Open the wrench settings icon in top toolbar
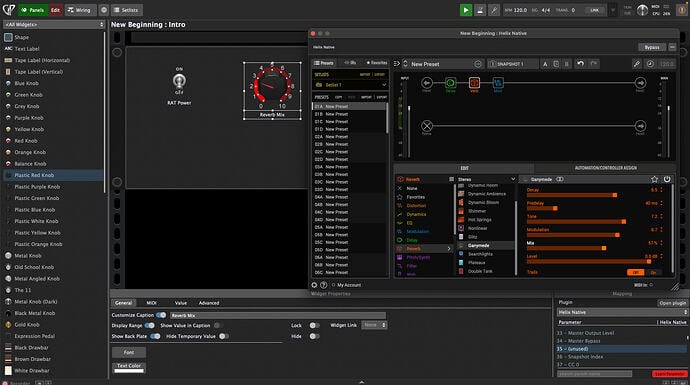 494,10
